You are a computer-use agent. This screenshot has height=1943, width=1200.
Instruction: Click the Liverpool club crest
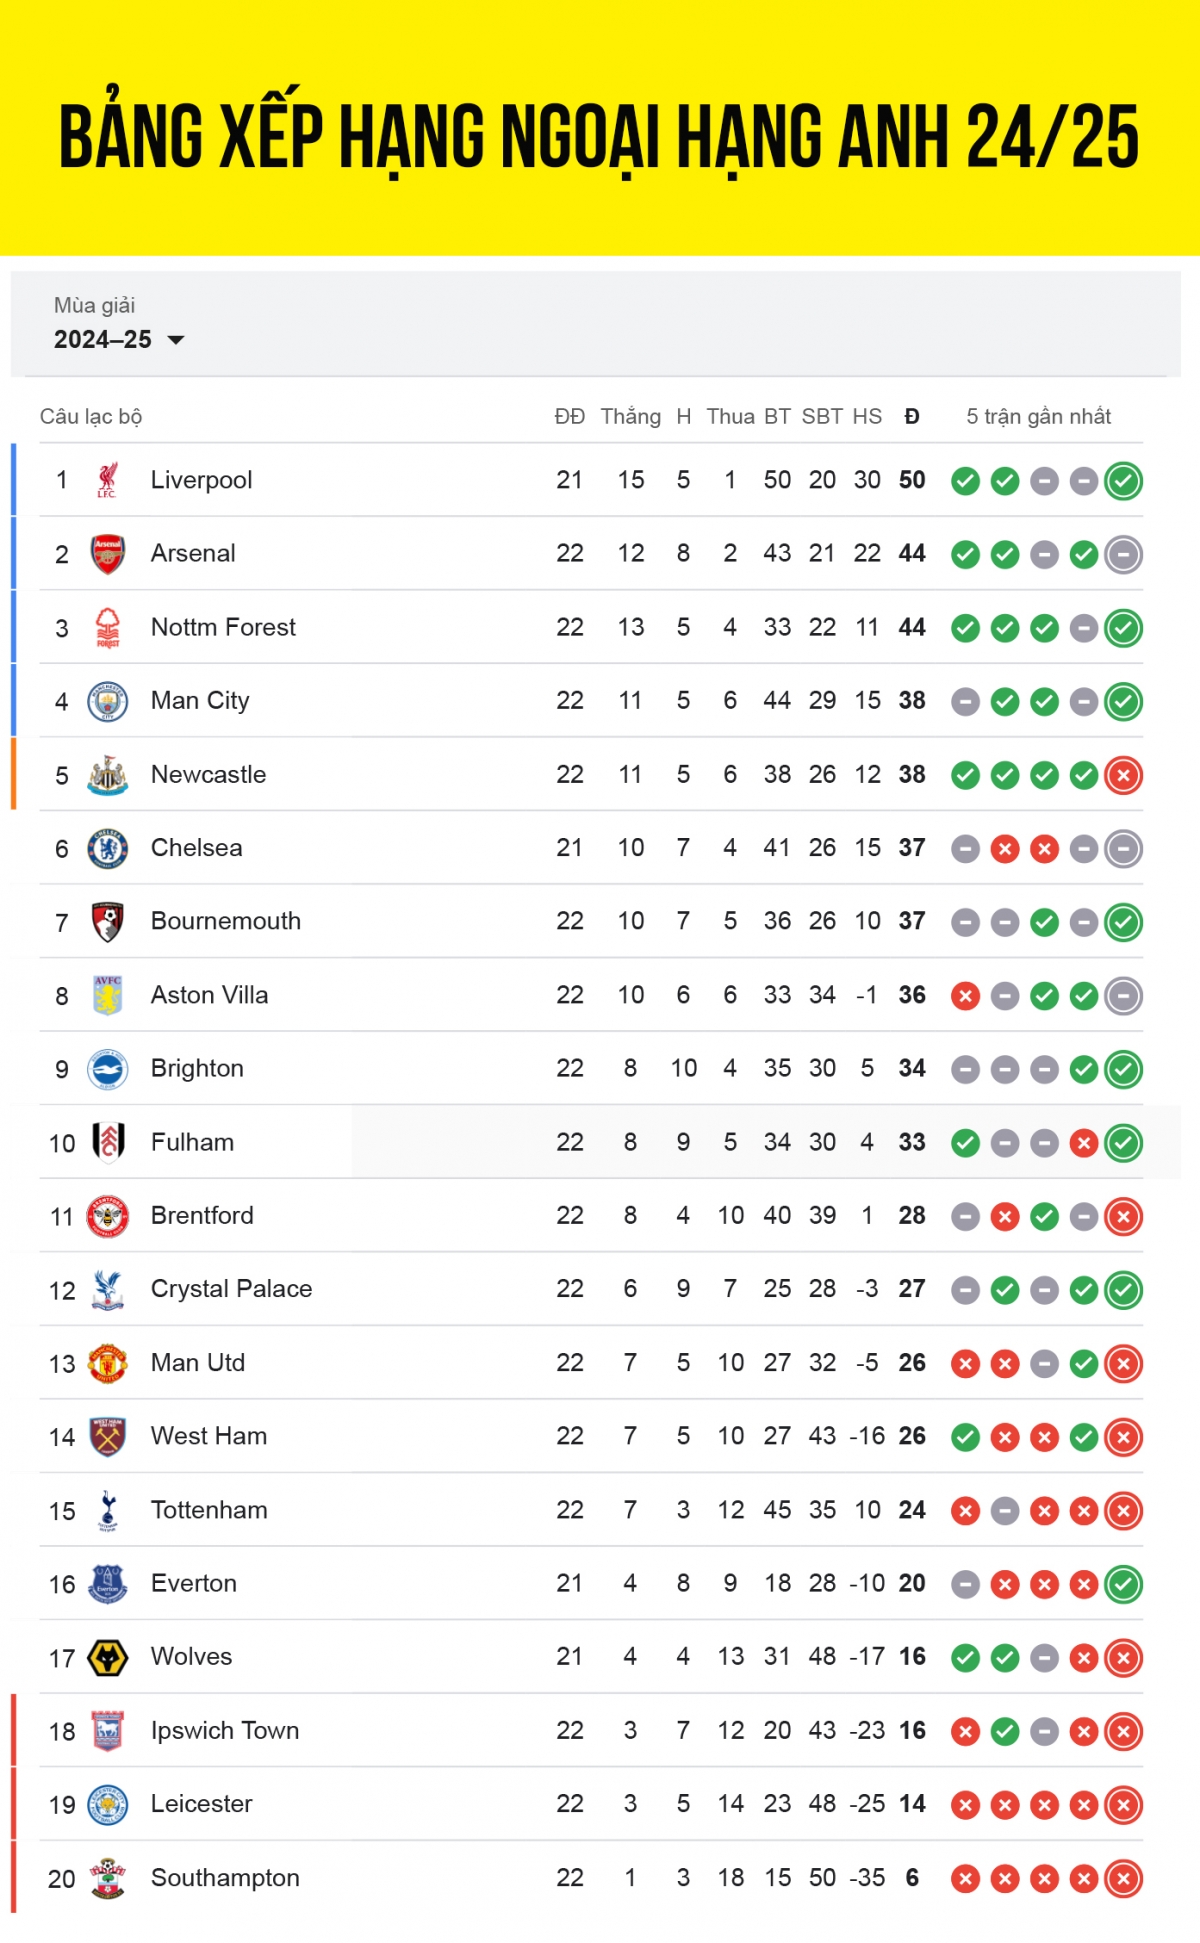point(107,480)
